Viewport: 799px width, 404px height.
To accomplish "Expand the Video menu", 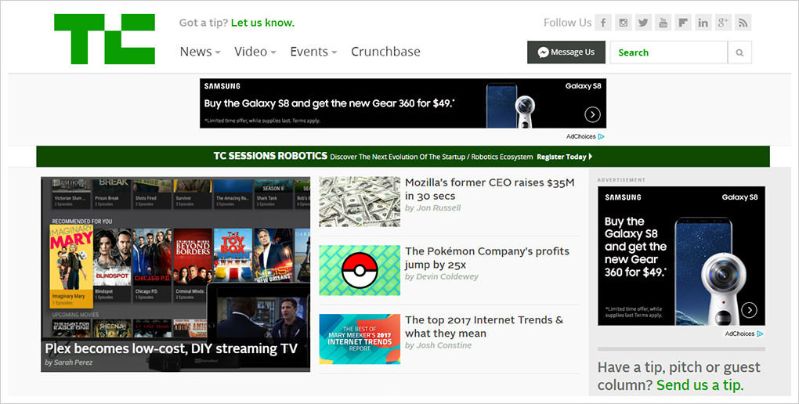I will pyautogui.click(x=255, y=51).
